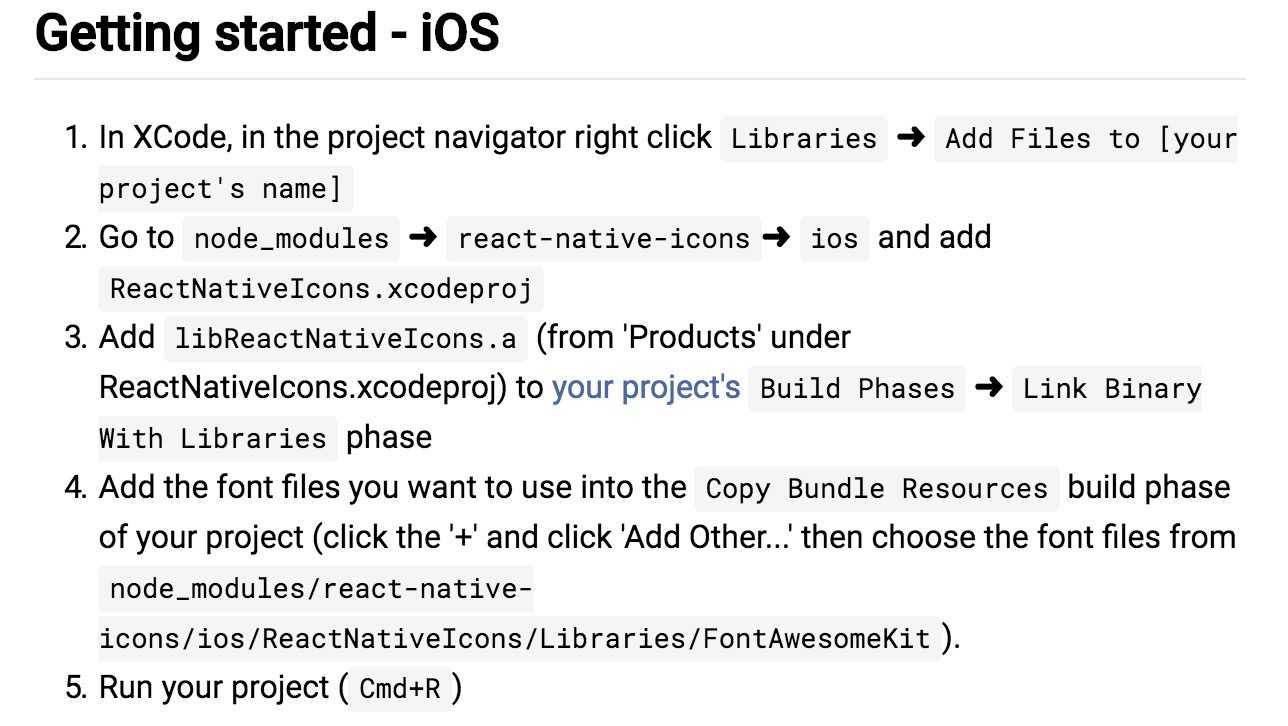The image size is (1288, 726).
Task: Click the 'Libraries' code snippet
Action: click(804, 138)
